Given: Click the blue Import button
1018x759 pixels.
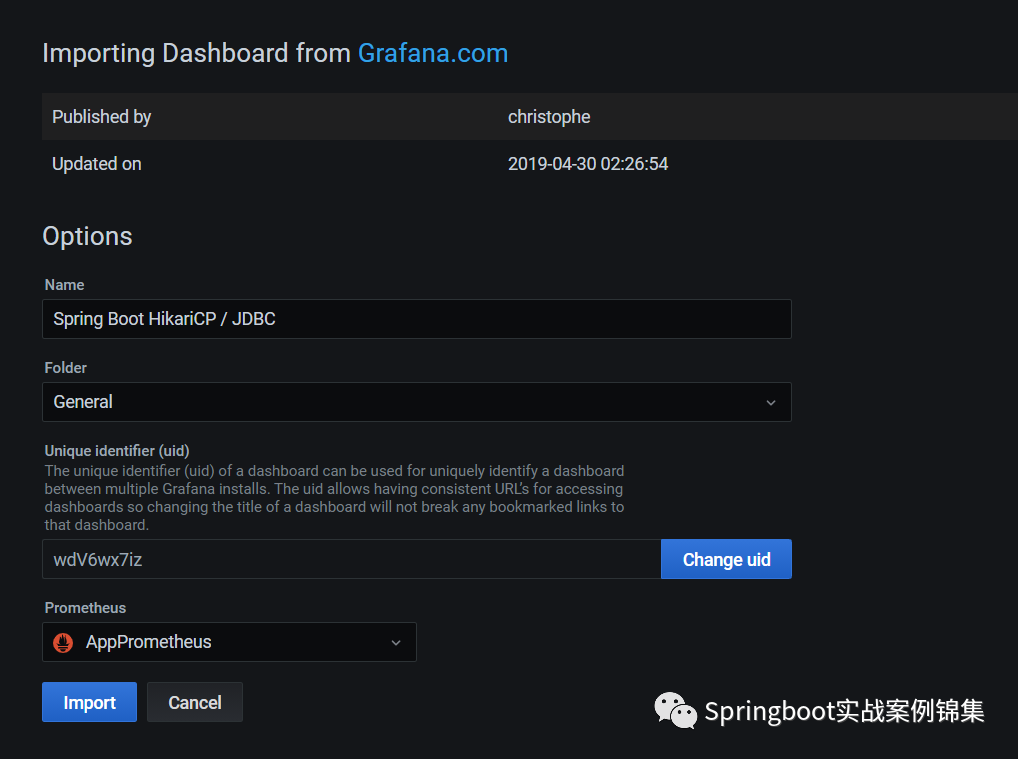Looking at the screenshot, I should 89,702.
